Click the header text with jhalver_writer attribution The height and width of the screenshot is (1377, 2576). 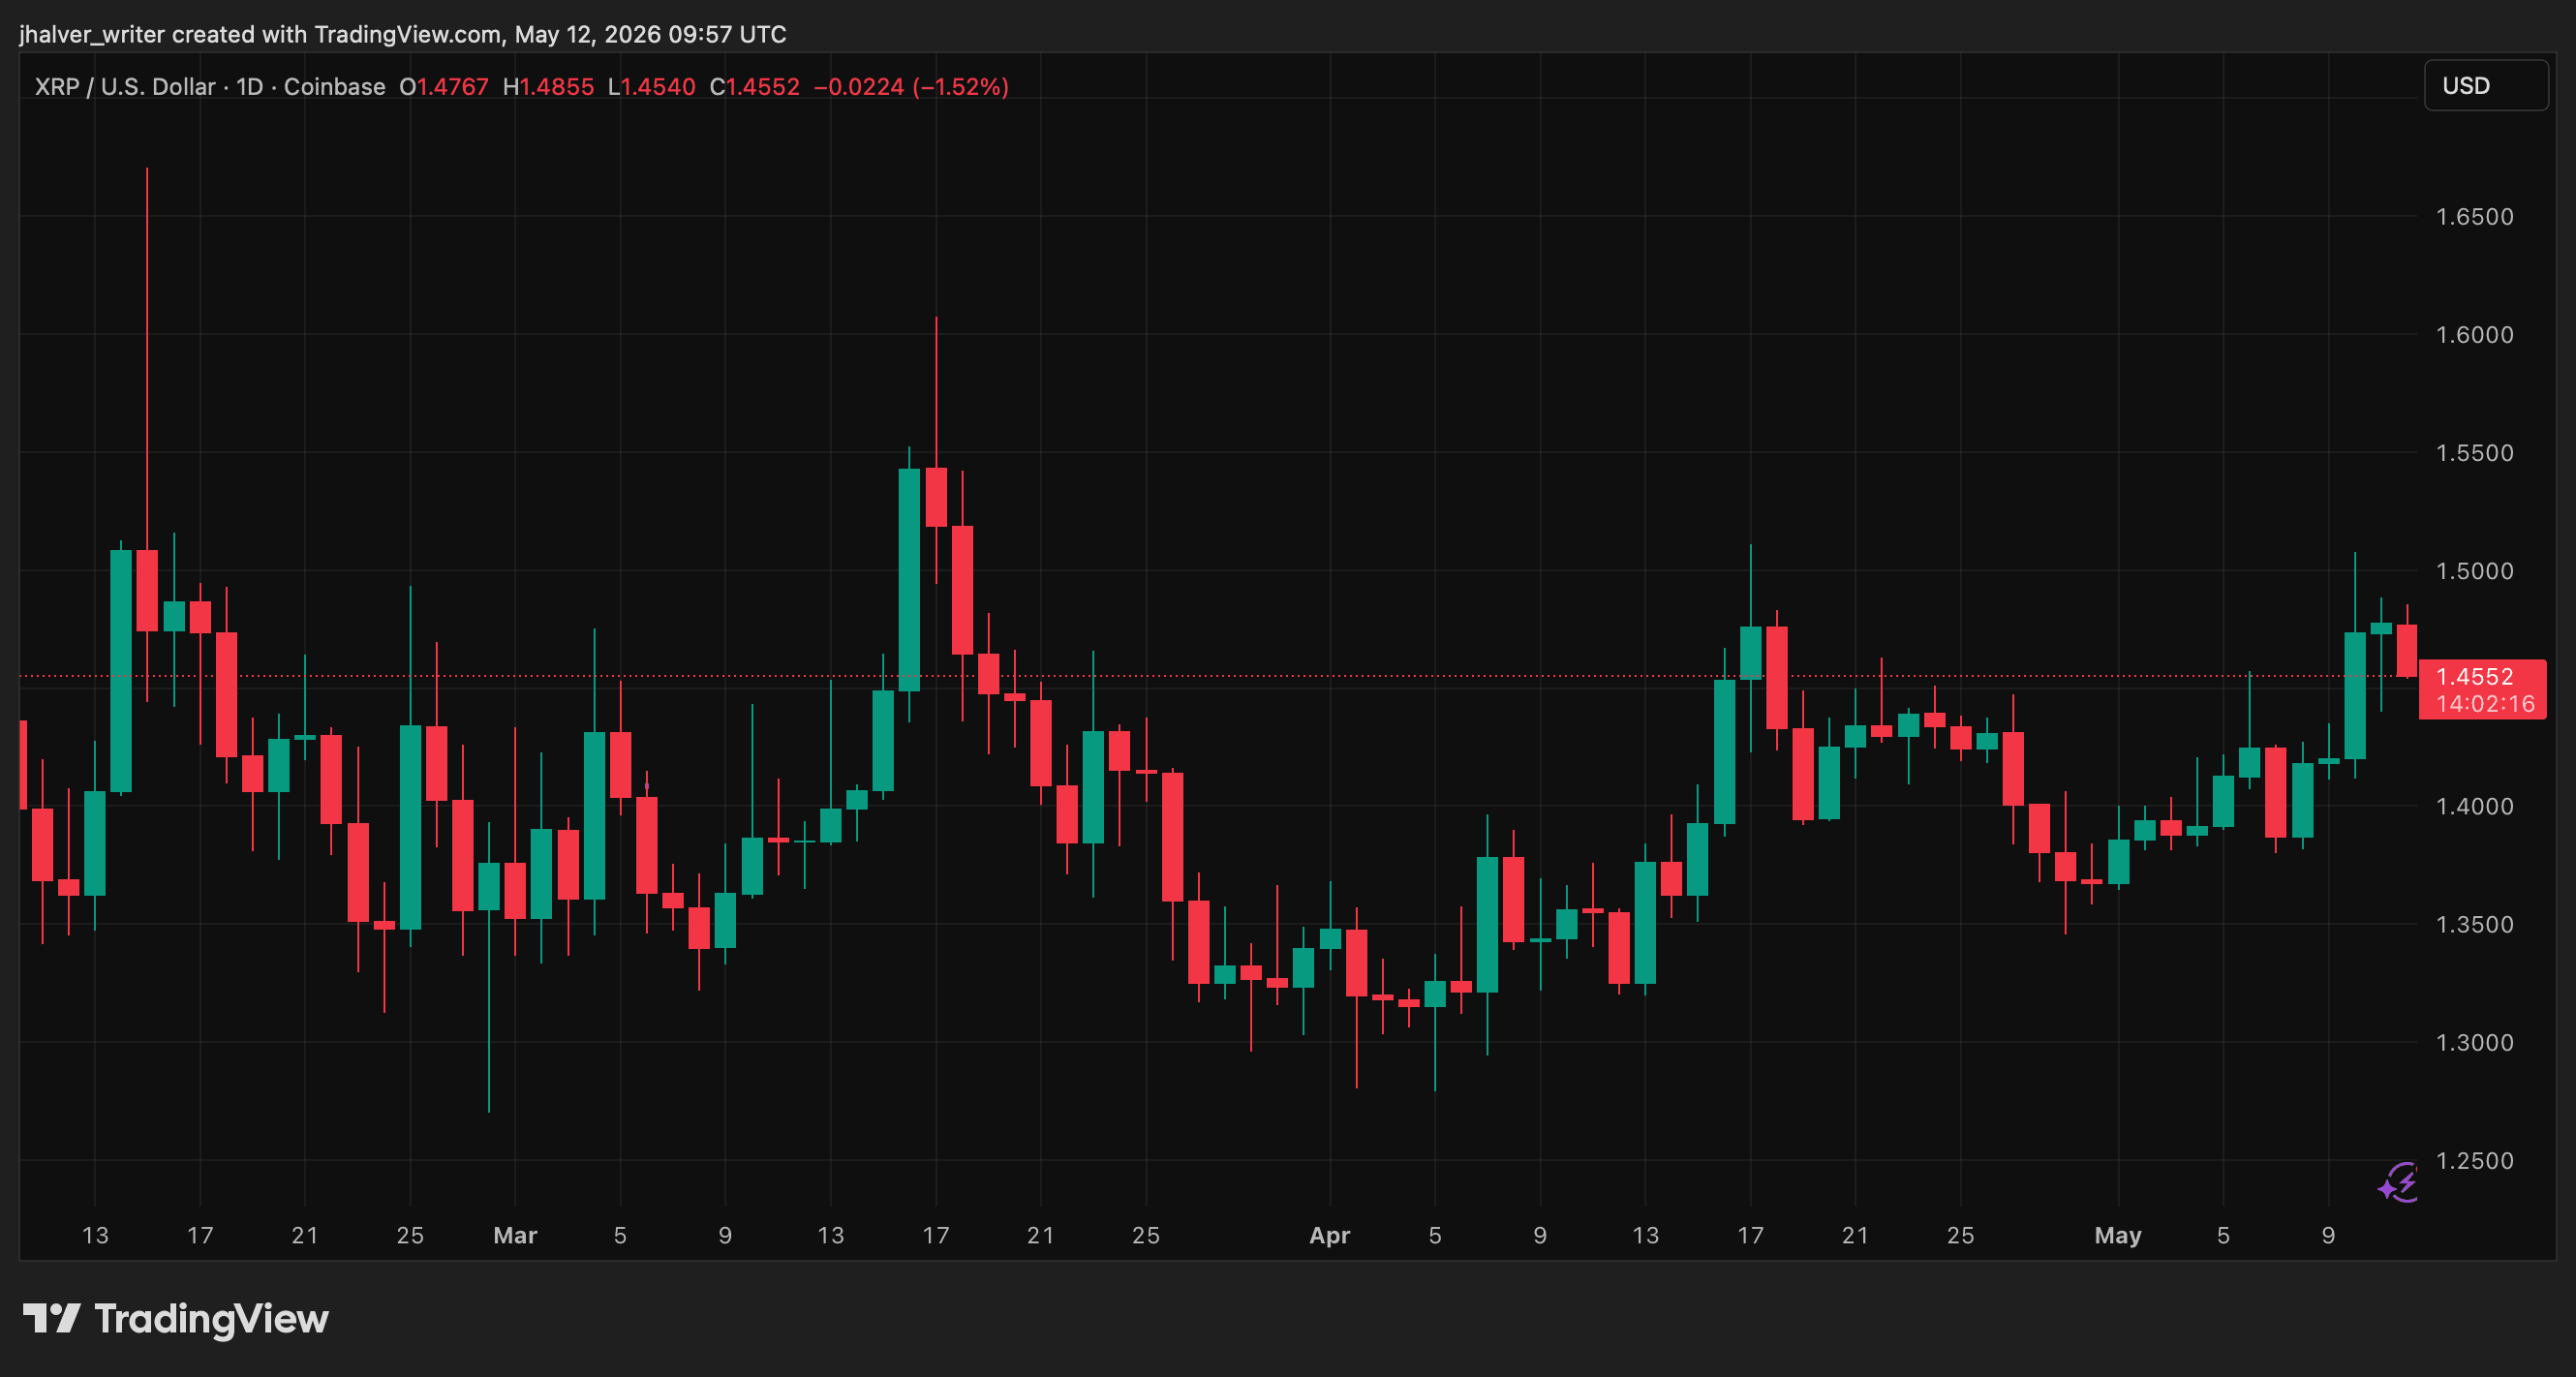[x=403, y=35]
